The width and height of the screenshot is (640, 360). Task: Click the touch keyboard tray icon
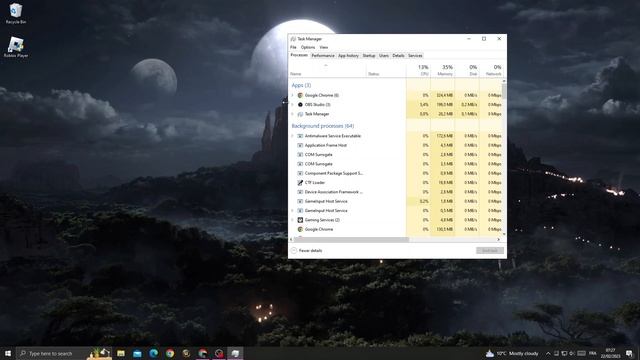coord(581,353)
